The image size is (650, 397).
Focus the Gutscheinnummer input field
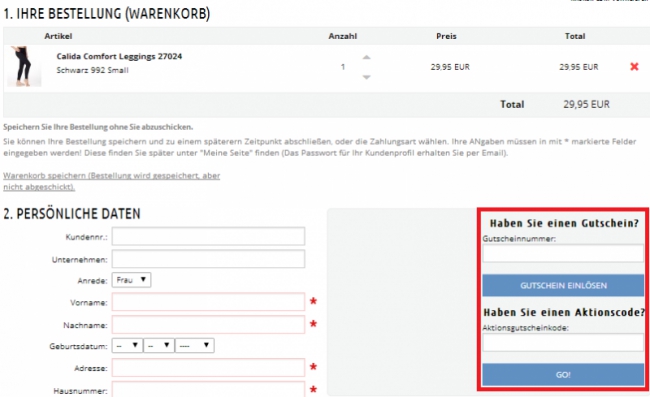[x=563, y=253]
